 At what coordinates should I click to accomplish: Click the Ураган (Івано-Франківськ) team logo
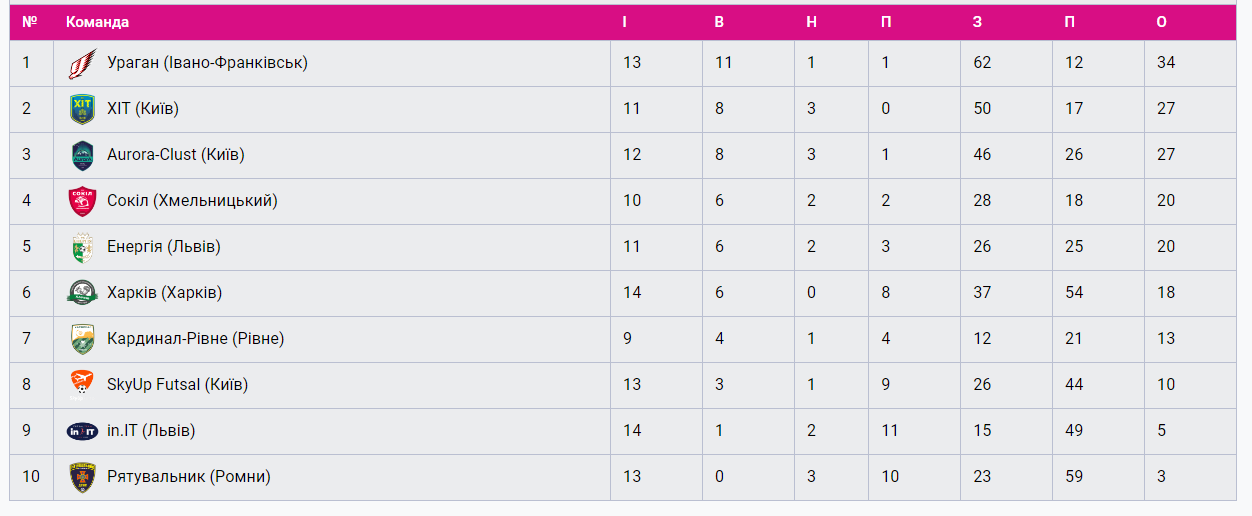[82, 63]
